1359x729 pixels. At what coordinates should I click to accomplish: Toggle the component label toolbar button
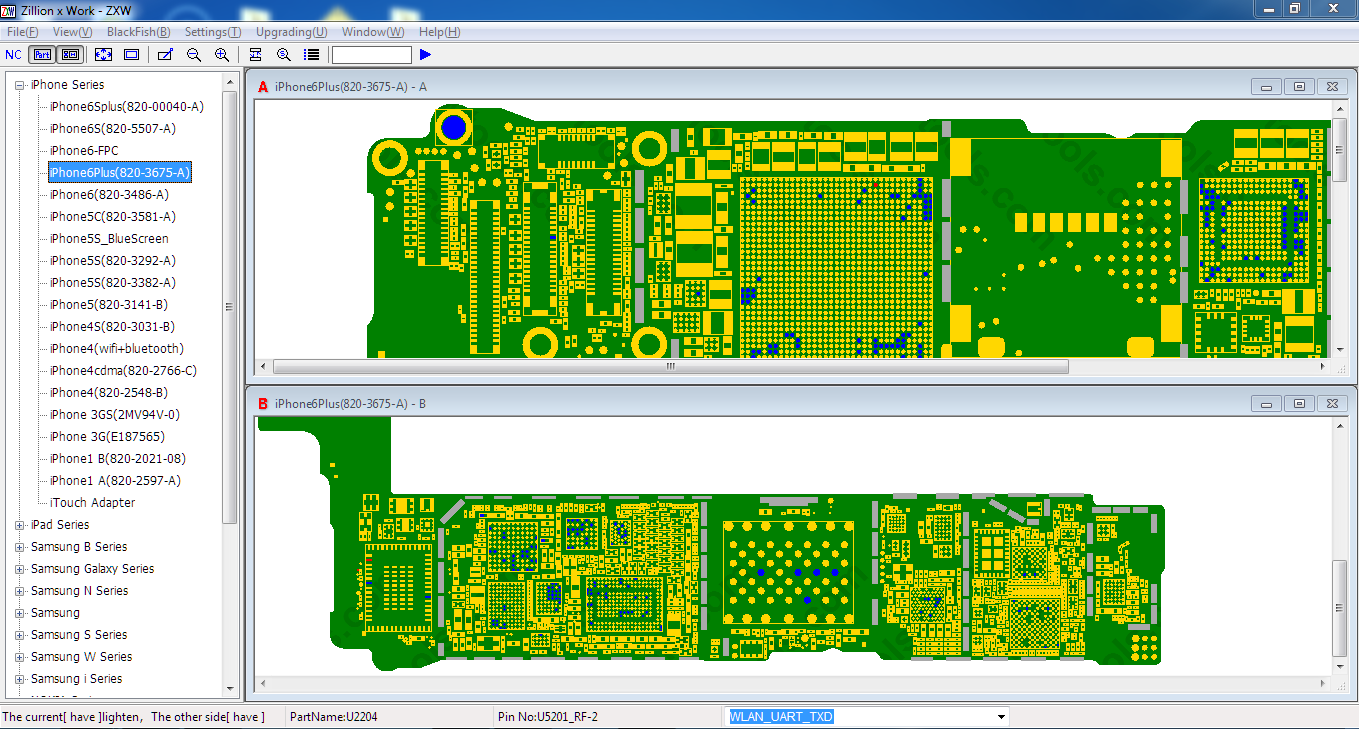click(x=70, y=54)
